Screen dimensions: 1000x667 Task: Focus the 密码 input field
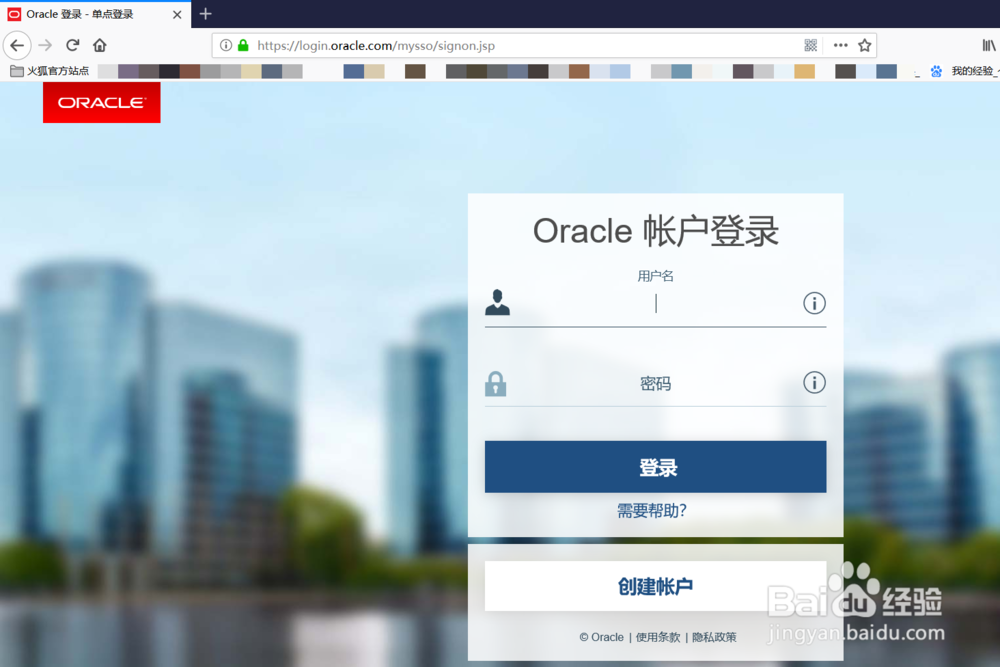click(x=656, y=384)
